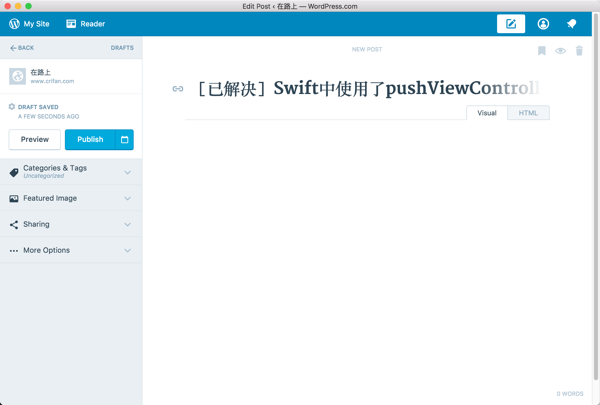
Task: Minimize window with the yellow button
Action: 18,6
